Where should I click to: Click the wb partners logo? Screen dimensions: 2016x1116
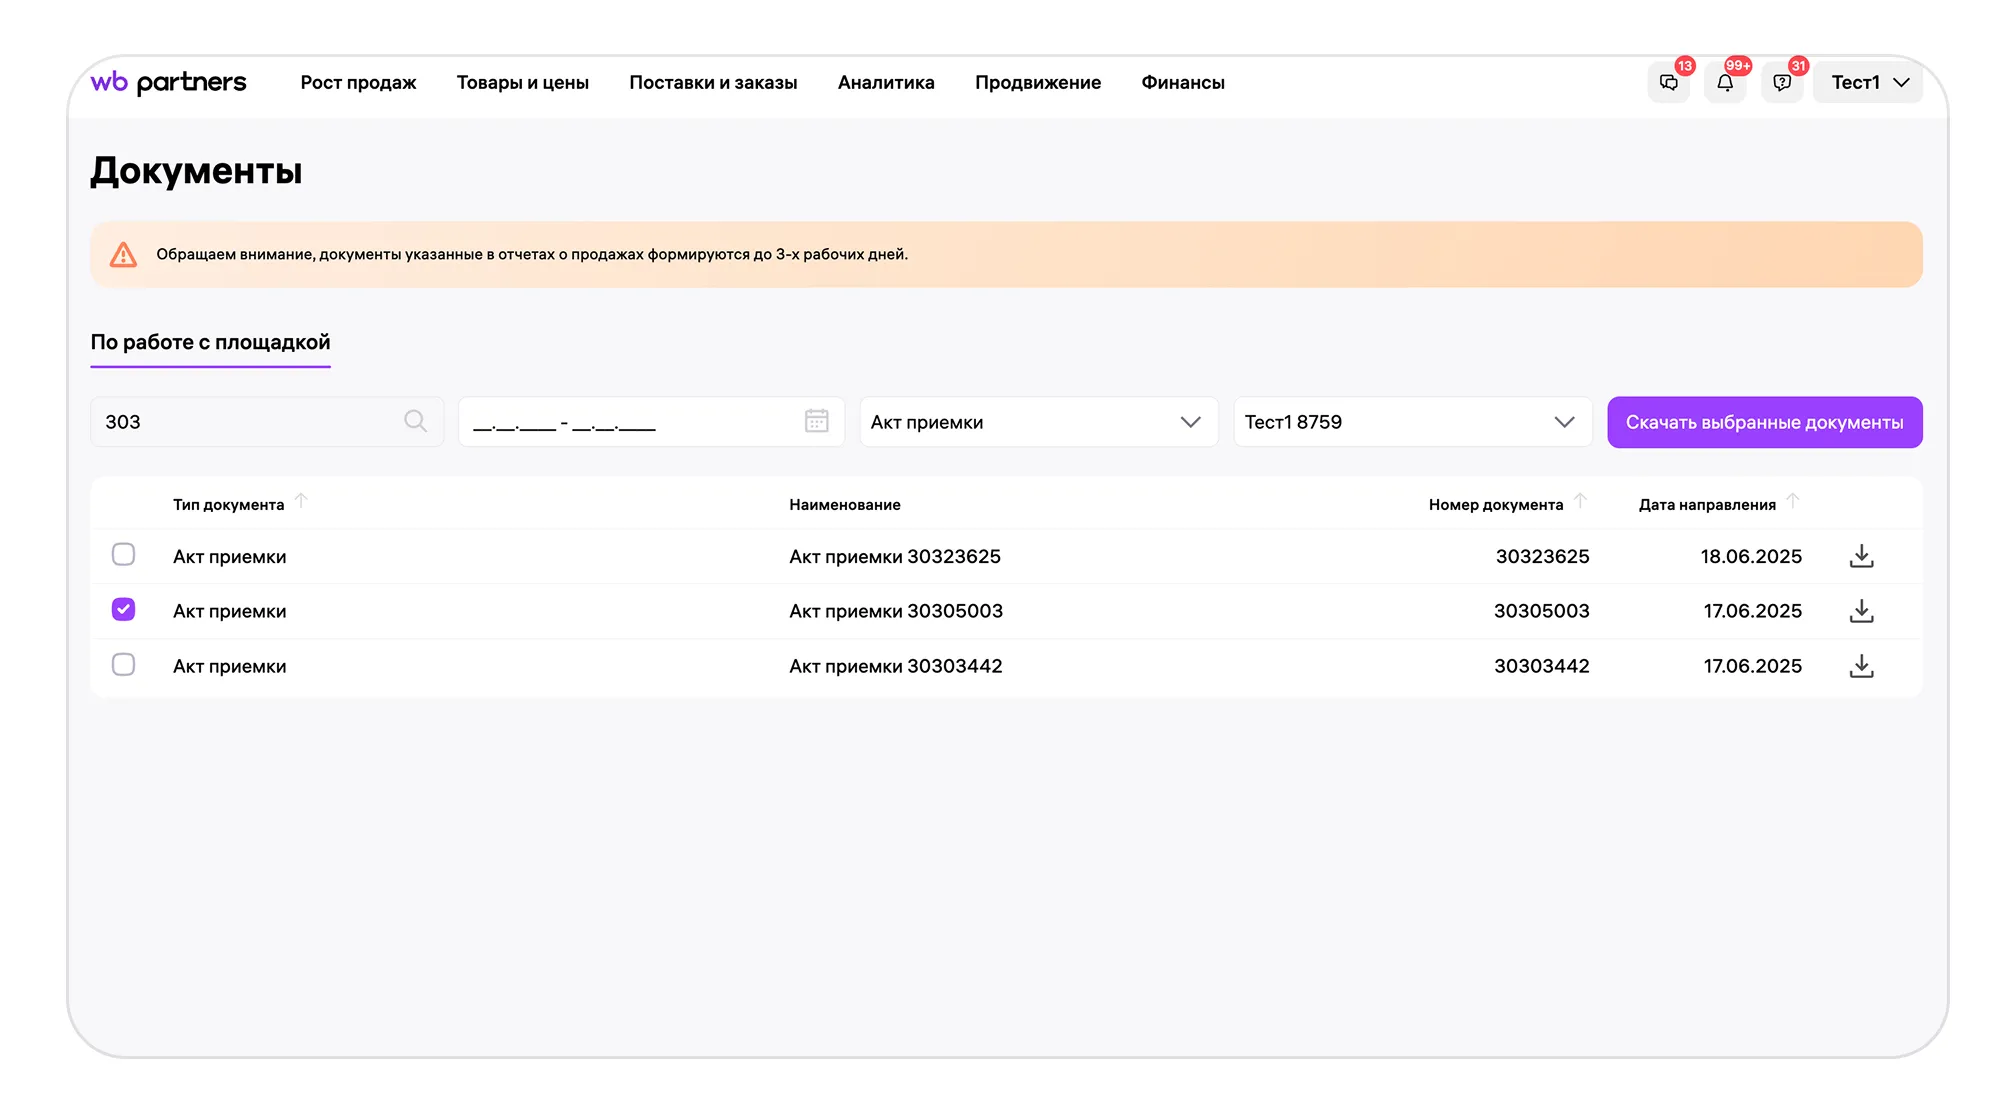[x=168, y=82]
